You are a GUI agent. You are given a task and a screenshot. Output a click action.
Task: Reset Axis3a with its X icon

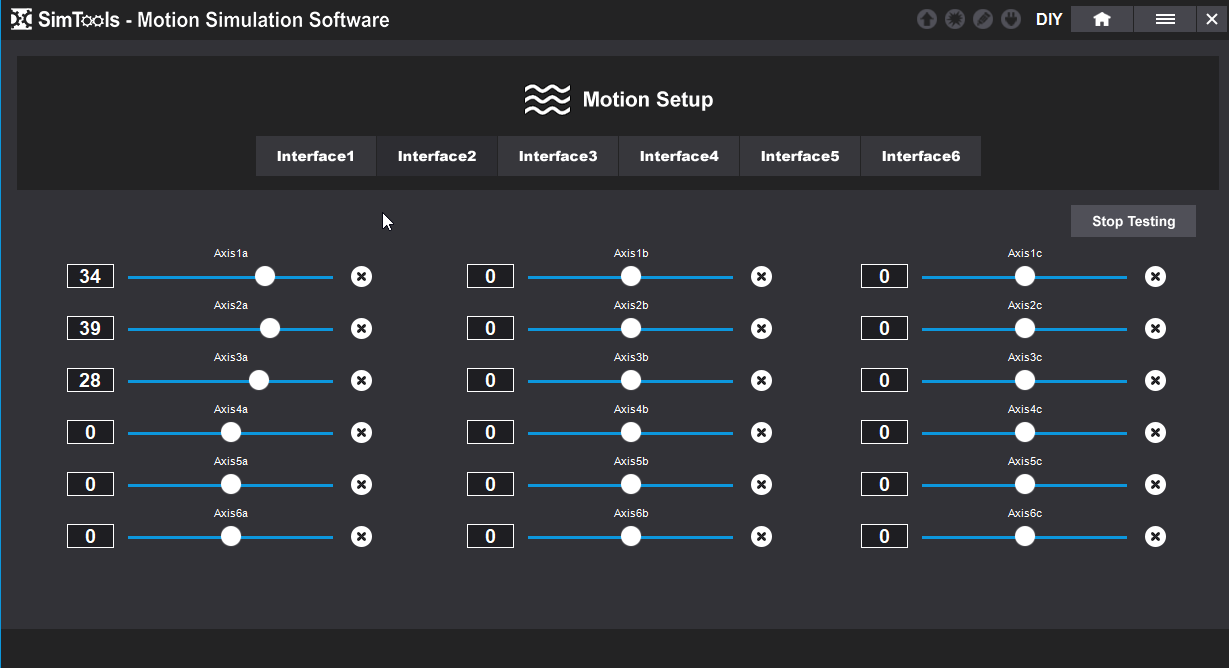(362, 380)
